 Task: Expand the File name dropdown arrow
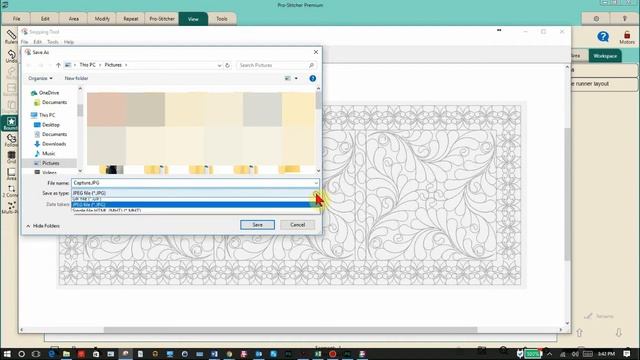coord(316,183)
